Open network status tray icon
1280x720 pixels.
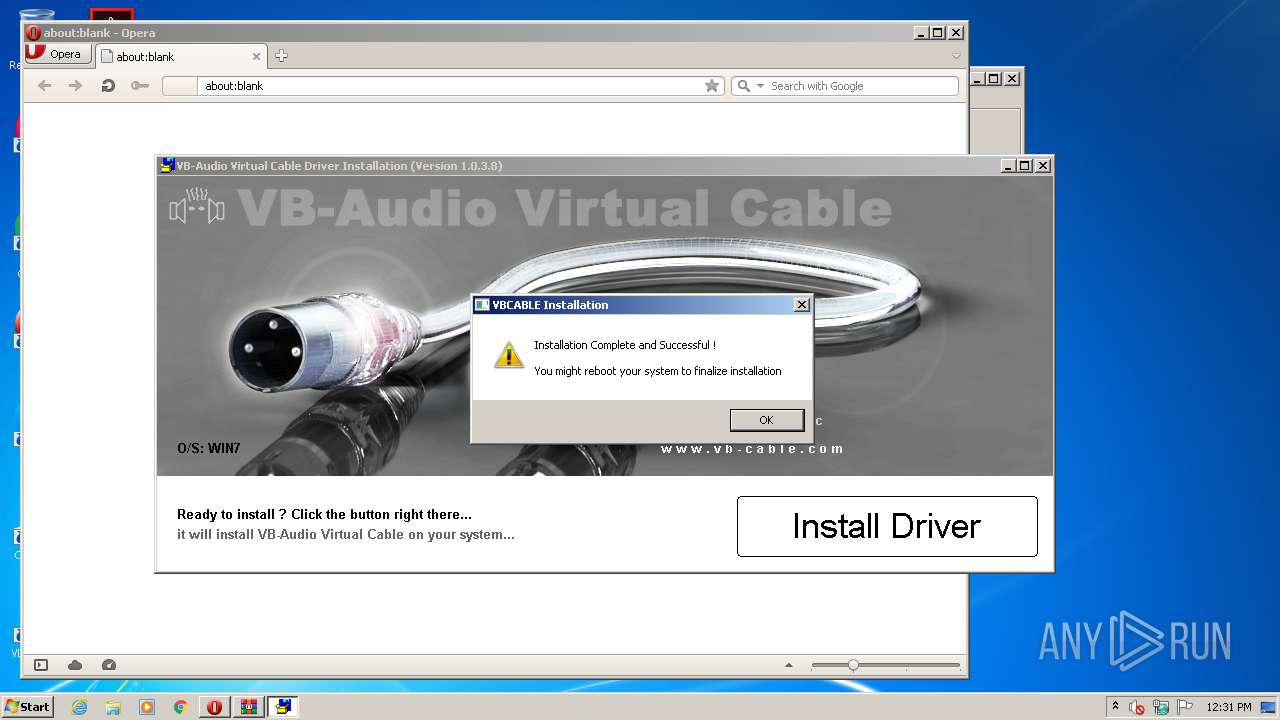[1161, 707]
